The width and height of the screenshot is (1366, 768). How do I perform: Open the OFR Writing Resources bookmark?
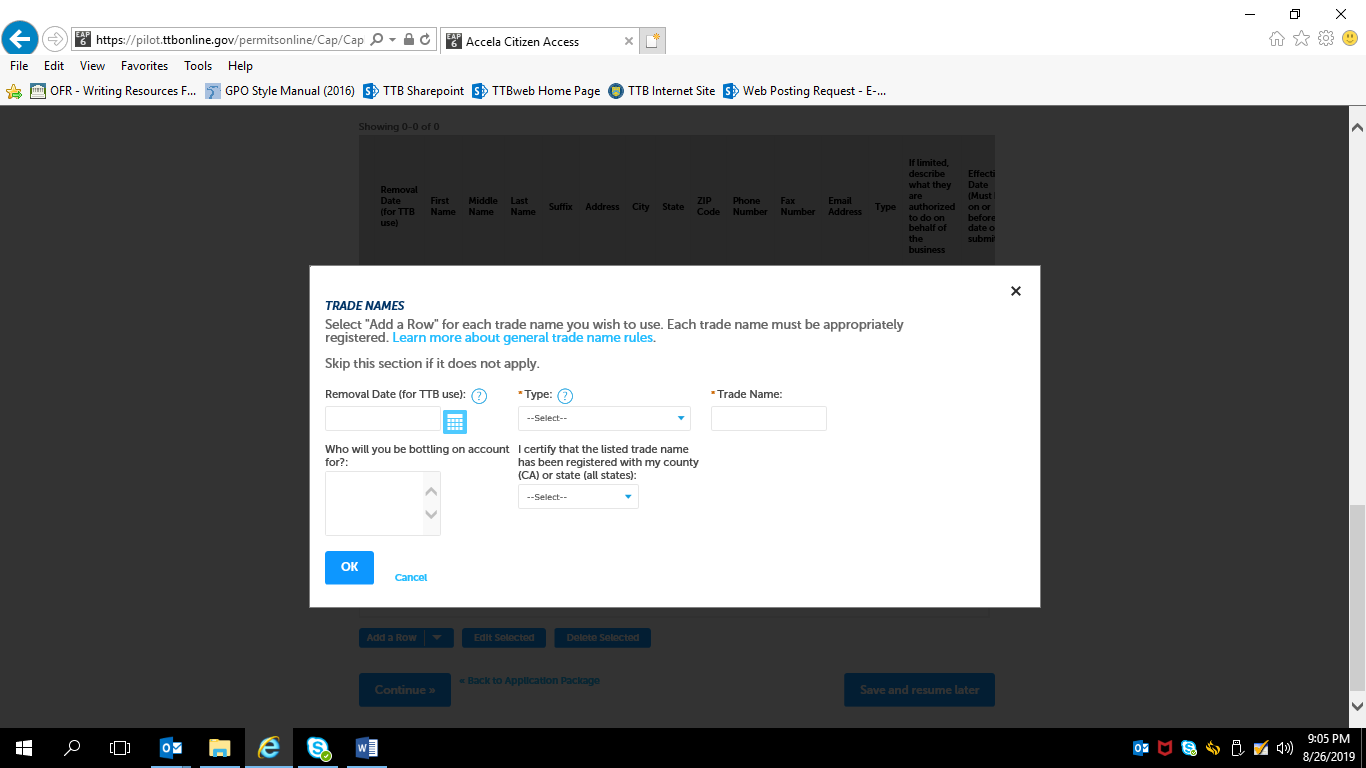[113, 91]
